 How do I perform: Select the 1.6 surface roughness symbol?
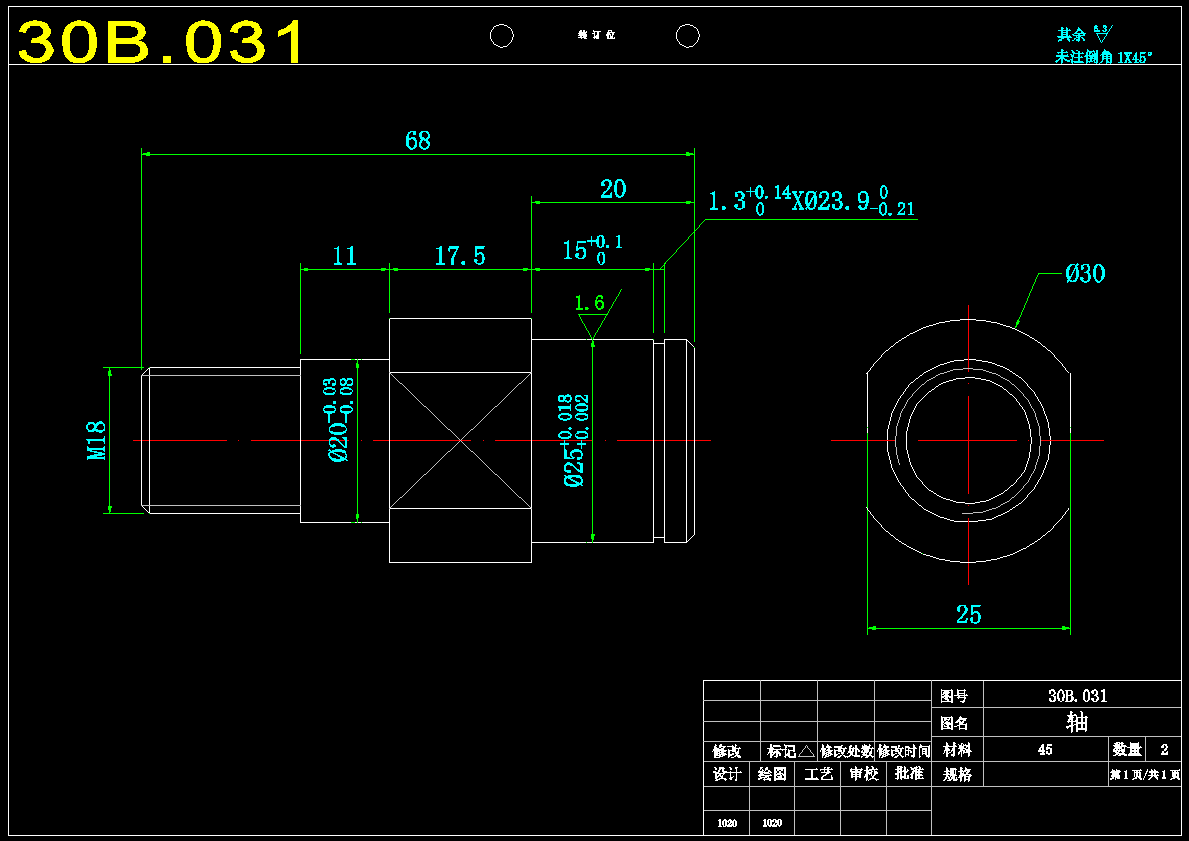click(x=598, y=314)
